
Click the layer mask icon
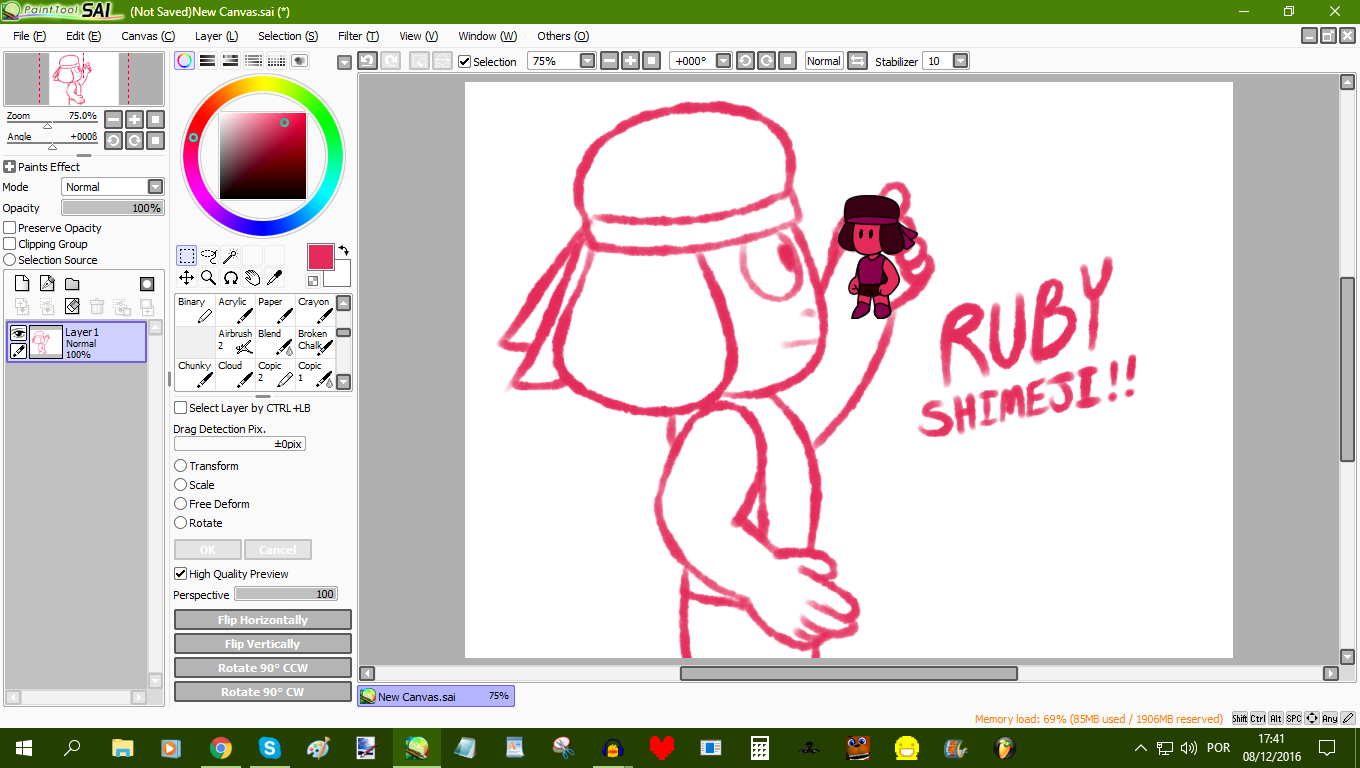tap(147, 284)
